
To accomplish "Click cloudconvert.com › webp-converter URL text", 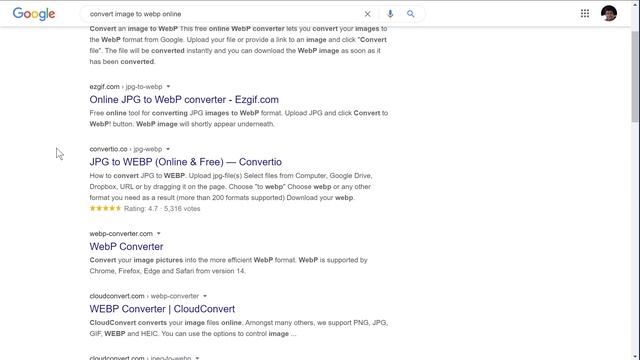I will coord(144,296).
